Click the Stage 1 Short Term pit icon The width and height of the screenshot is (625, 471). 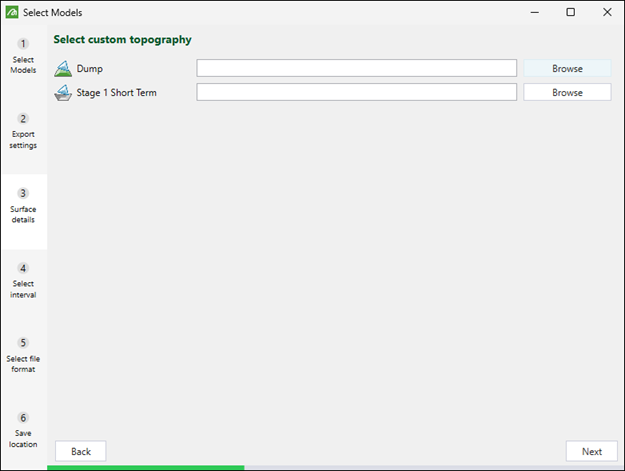click(x=63, y=93)
